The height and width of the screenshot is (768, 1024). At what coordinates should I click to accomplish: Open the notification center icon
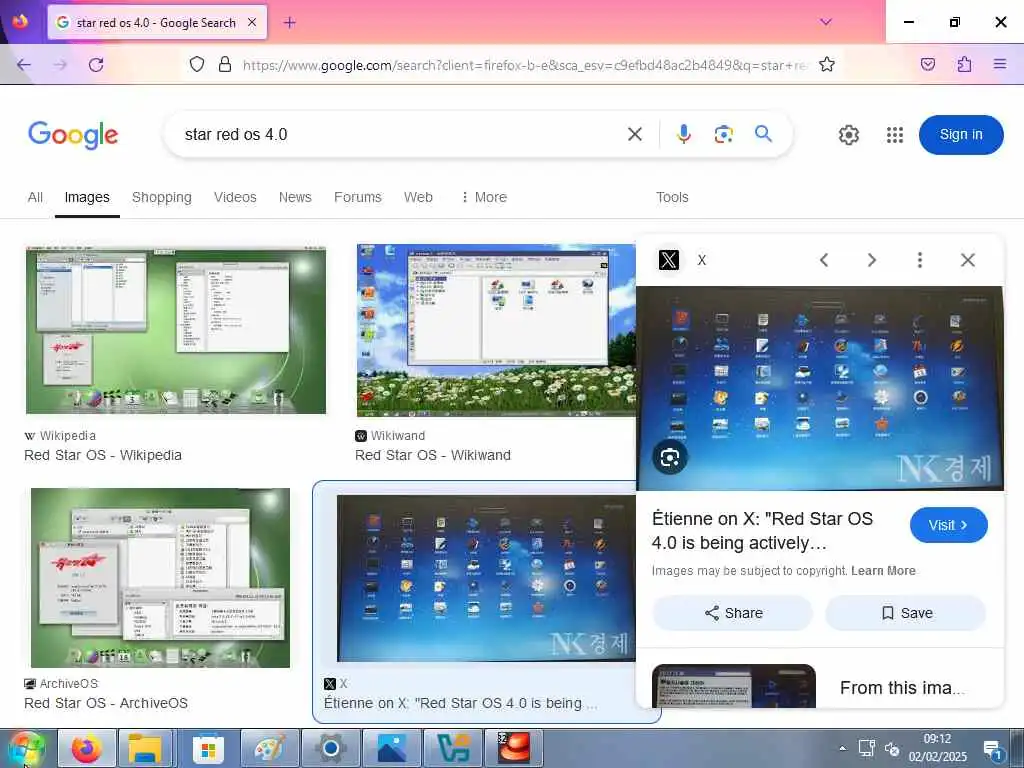(x=993, y=750)
